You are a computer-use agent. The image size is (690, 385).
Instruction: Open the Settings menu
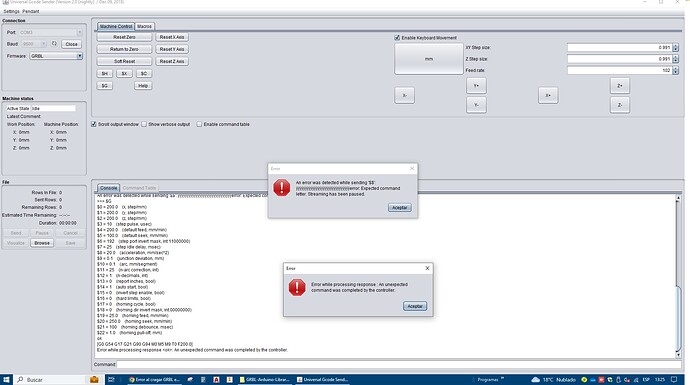pyautogui.click(x=11, y=11)
